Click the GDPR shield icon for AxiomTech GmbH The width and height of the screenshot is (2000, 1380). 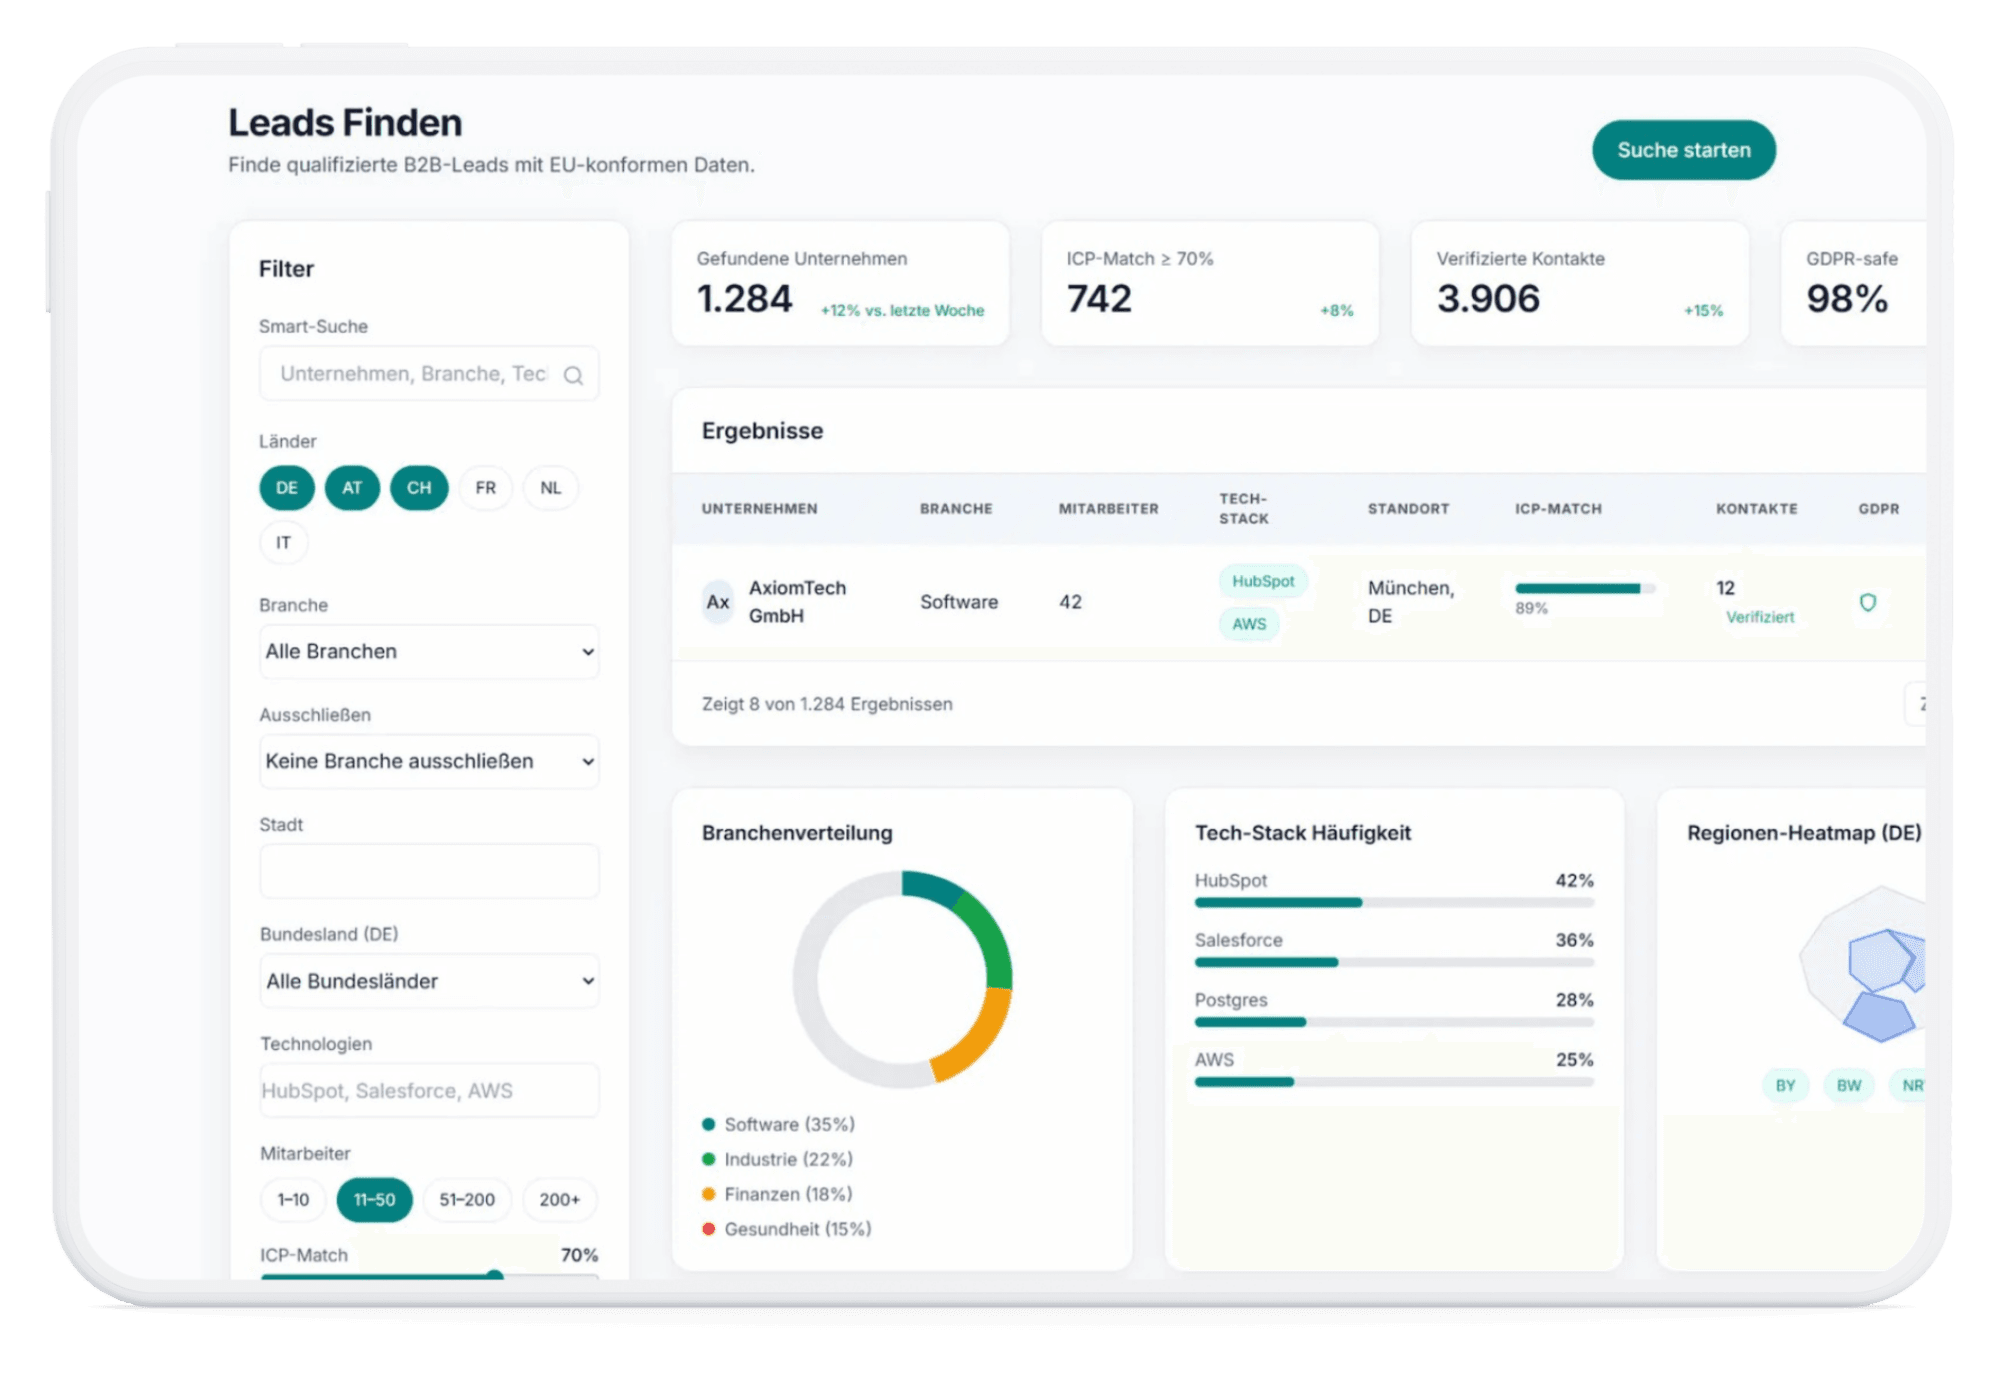1868,602
